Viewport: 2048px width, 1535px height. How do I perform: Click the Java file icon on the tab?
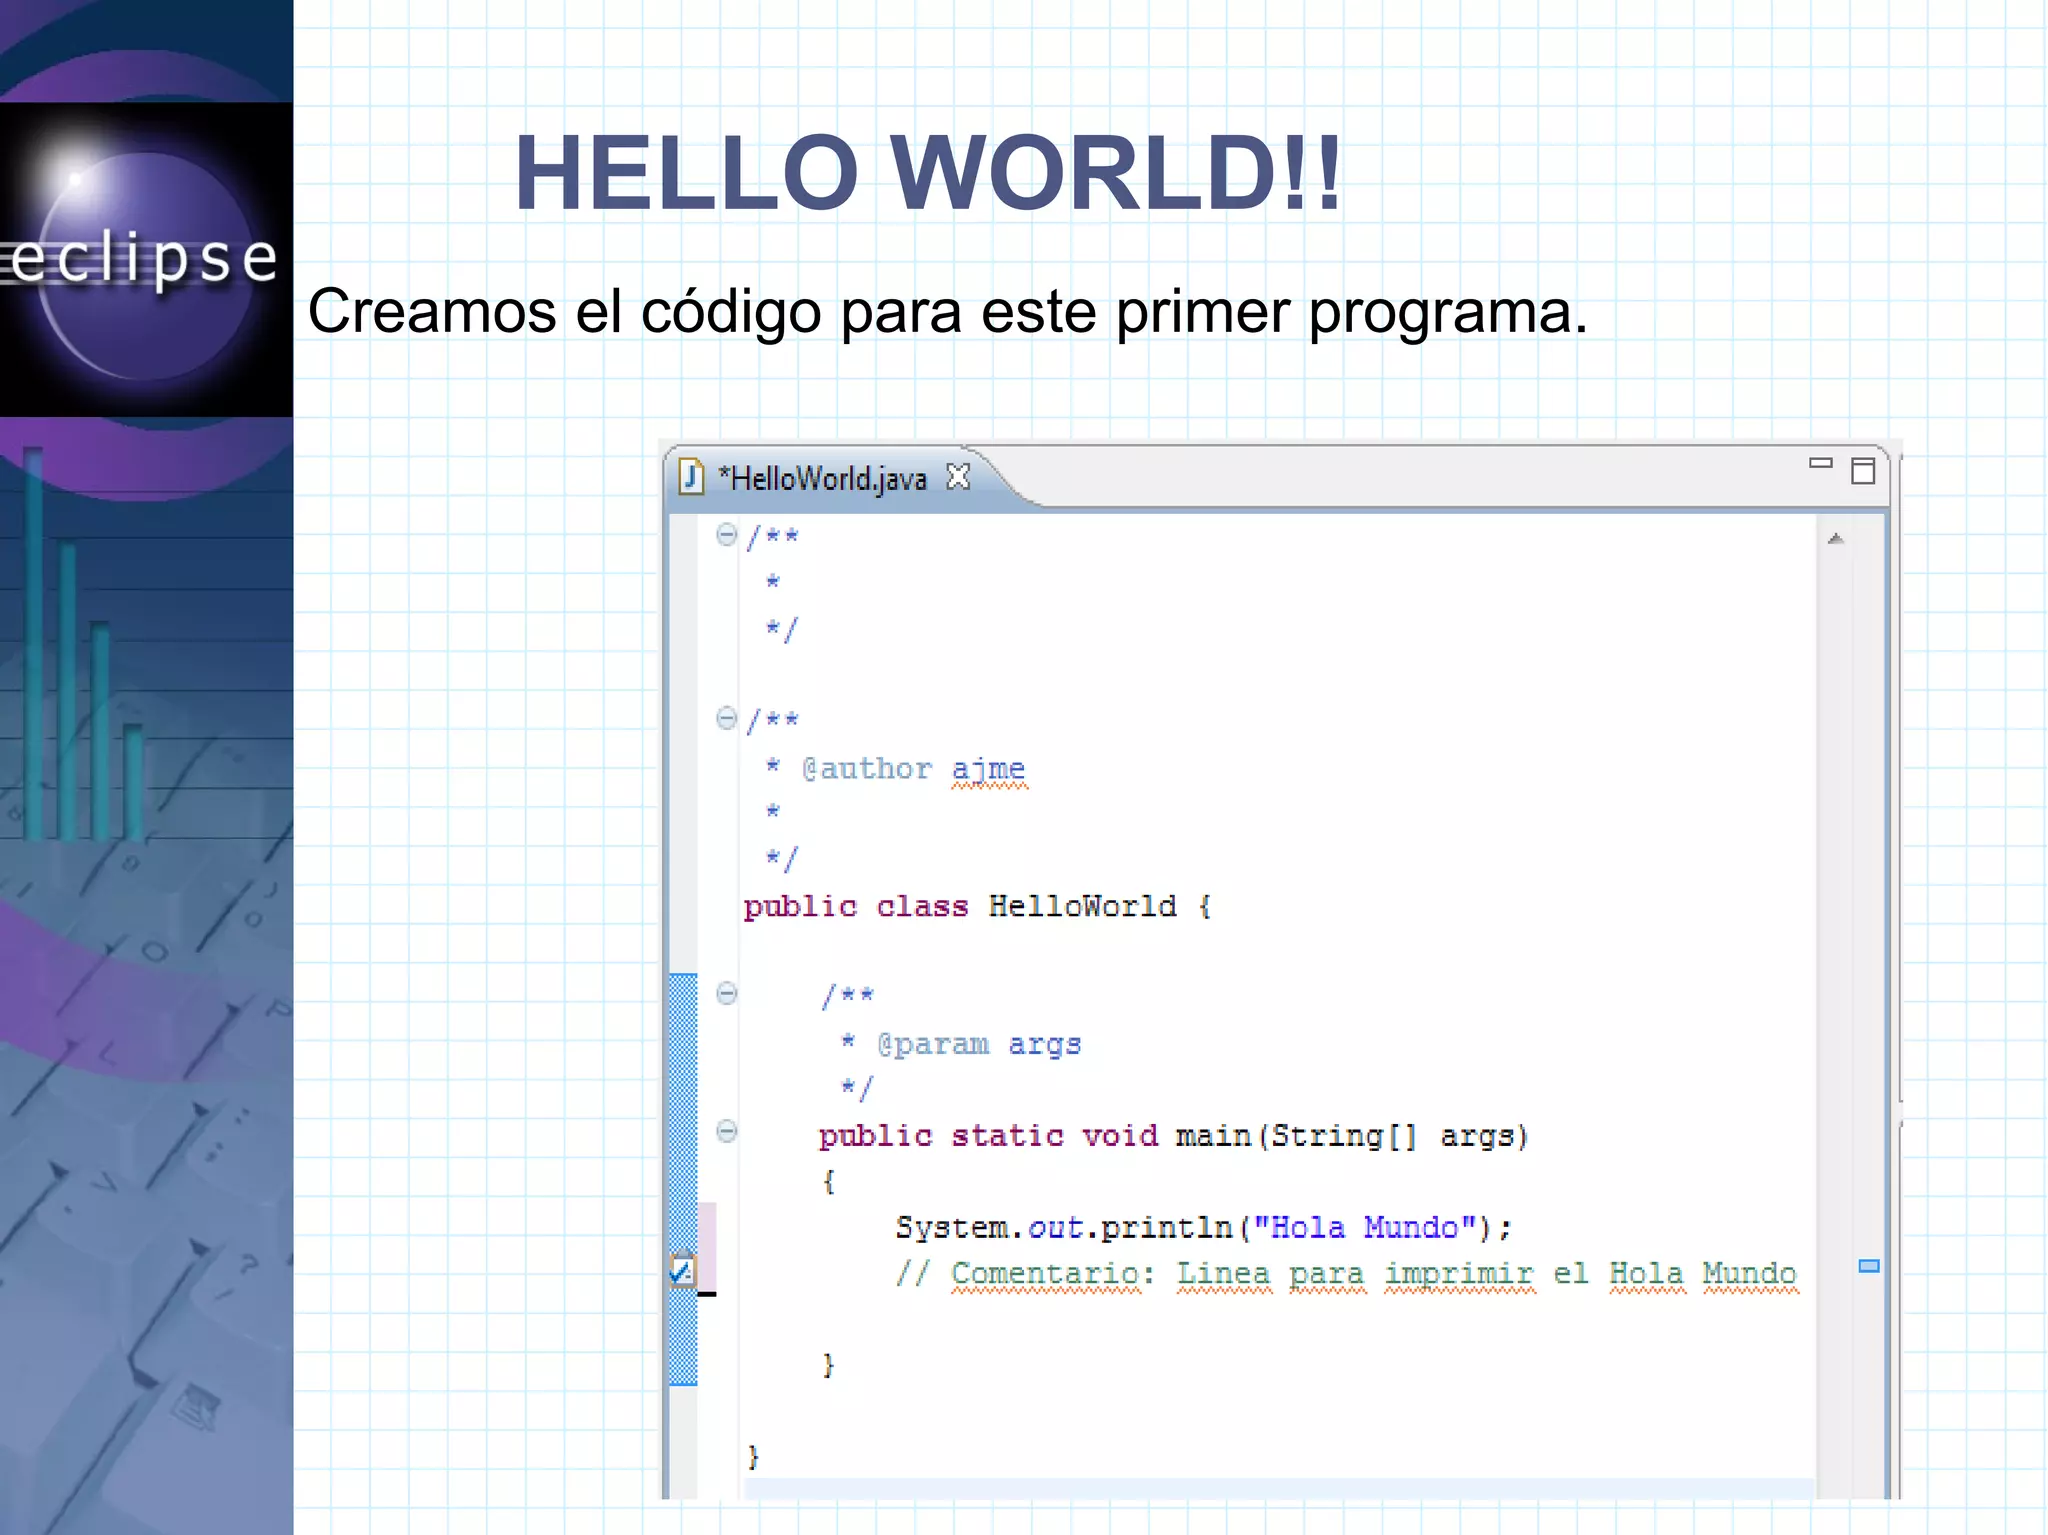(691, 477)
